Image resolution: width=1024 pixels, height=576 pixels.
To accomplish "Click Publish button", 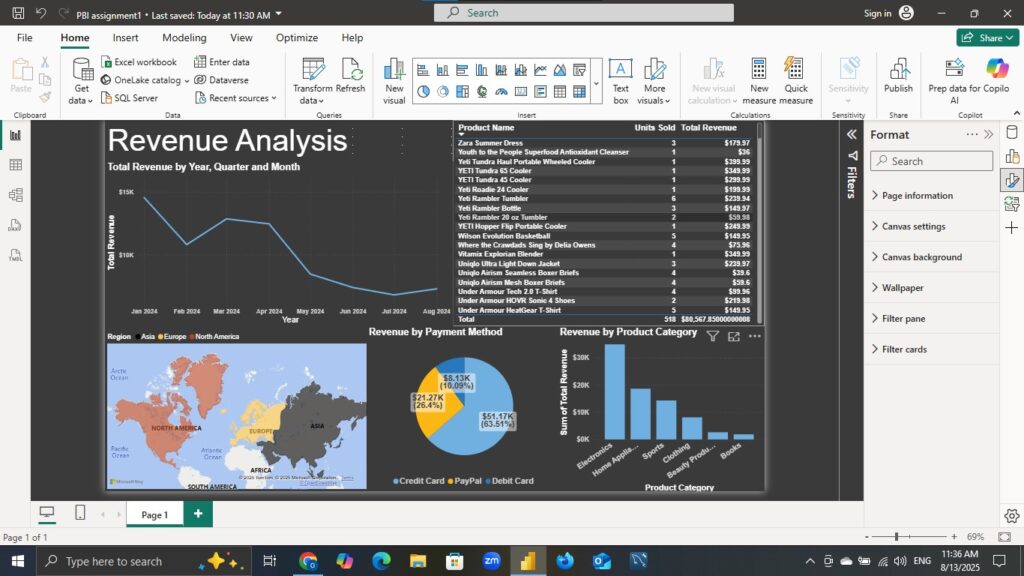I will [x=899, y=75].
